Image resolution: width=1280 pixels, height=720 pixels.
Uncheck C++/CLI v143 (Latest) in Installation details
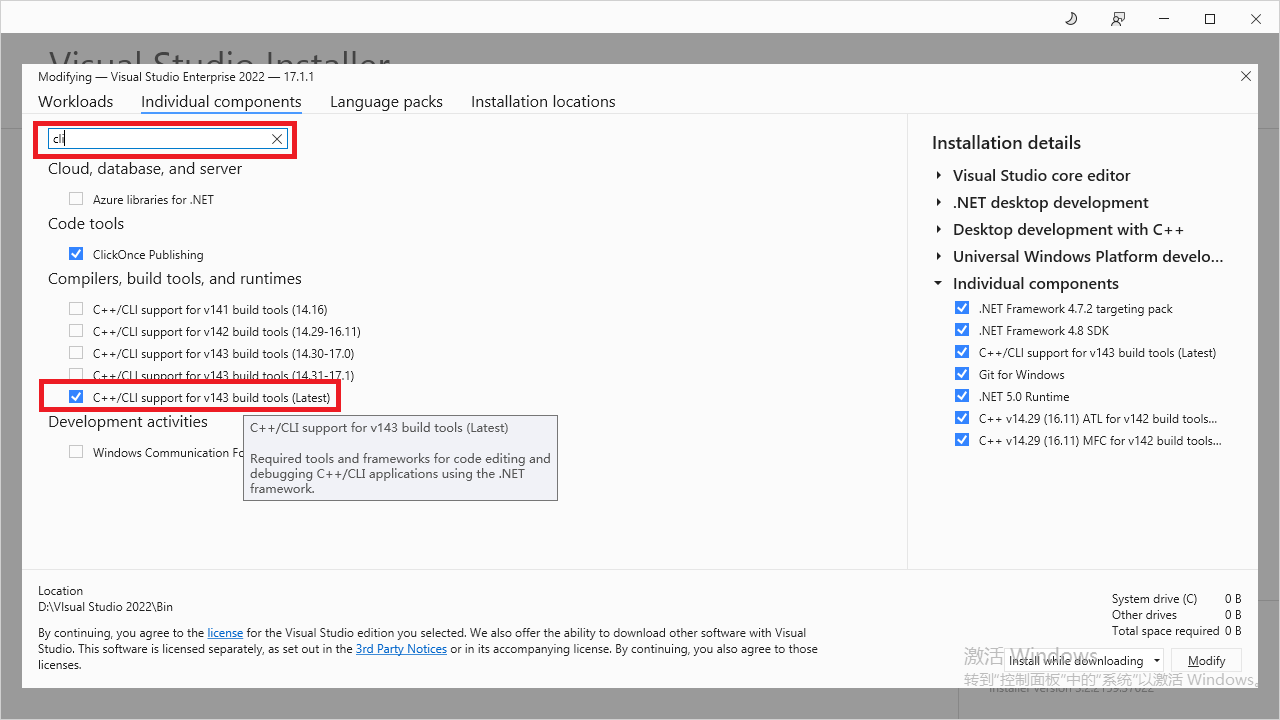coord(962,352)
